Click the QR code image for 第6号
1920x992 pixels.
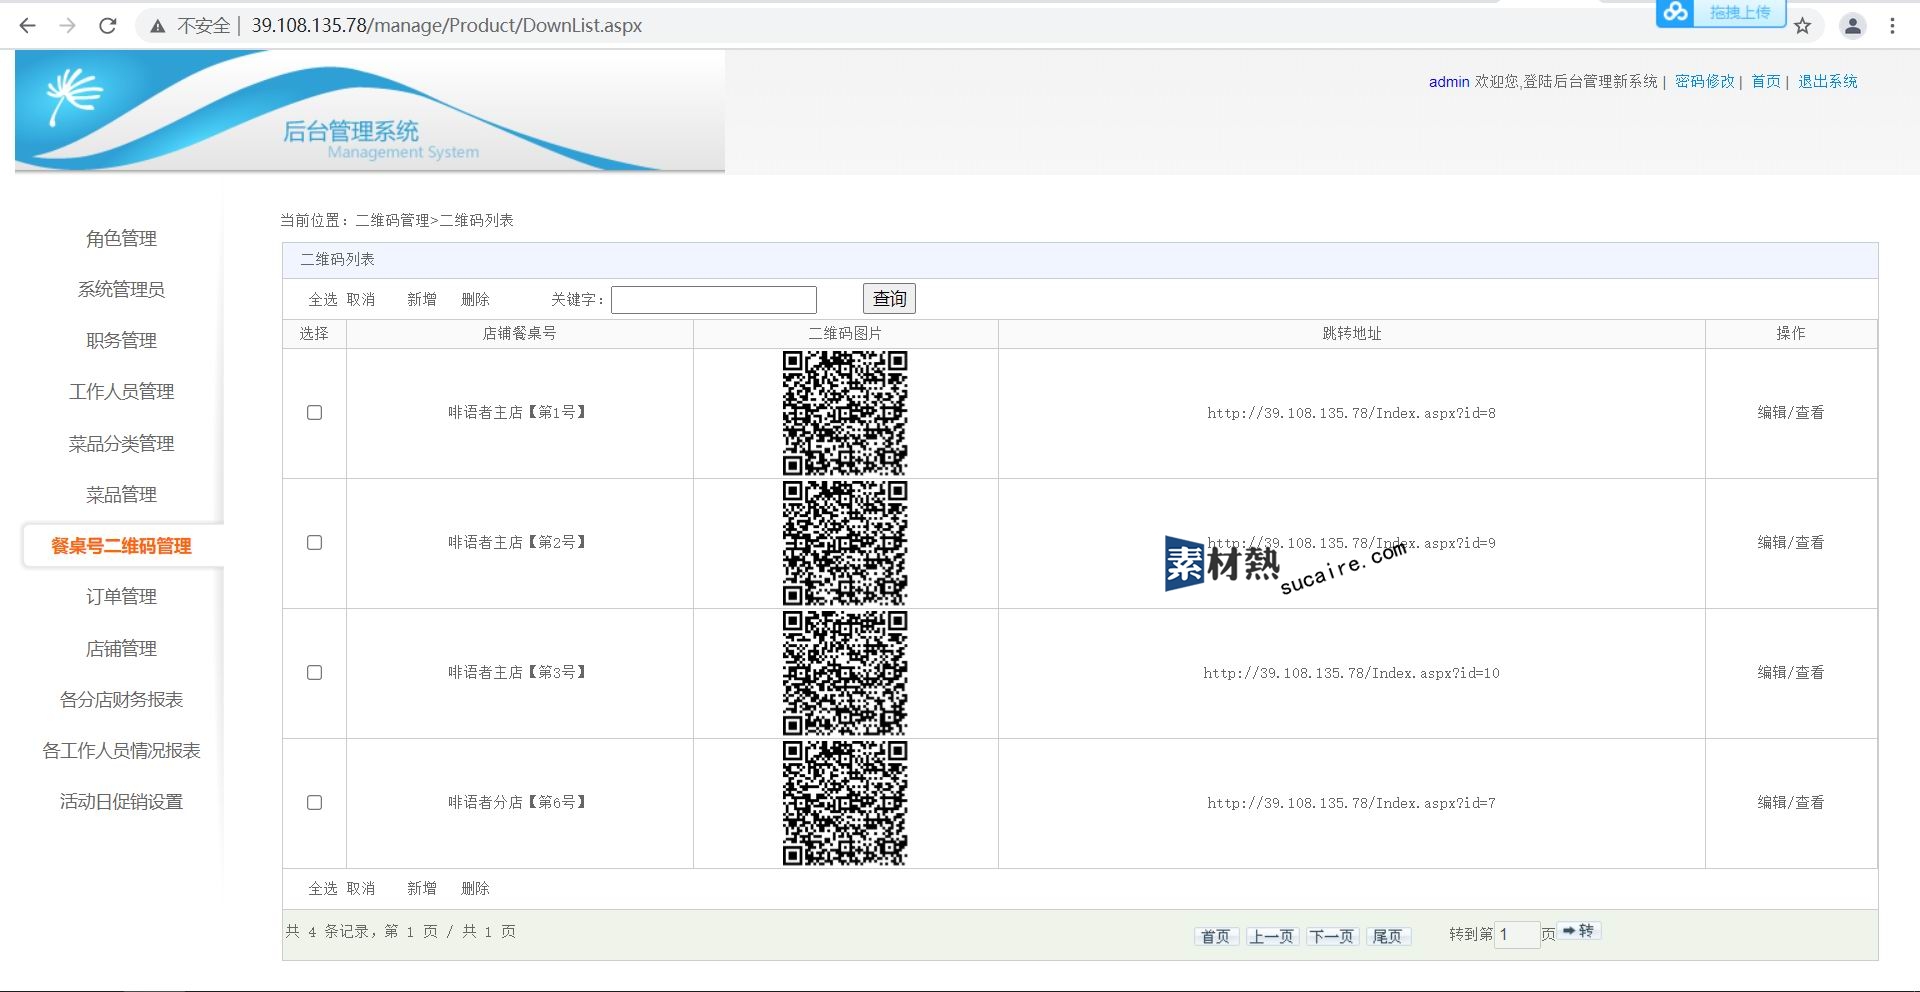coord(845,803)
